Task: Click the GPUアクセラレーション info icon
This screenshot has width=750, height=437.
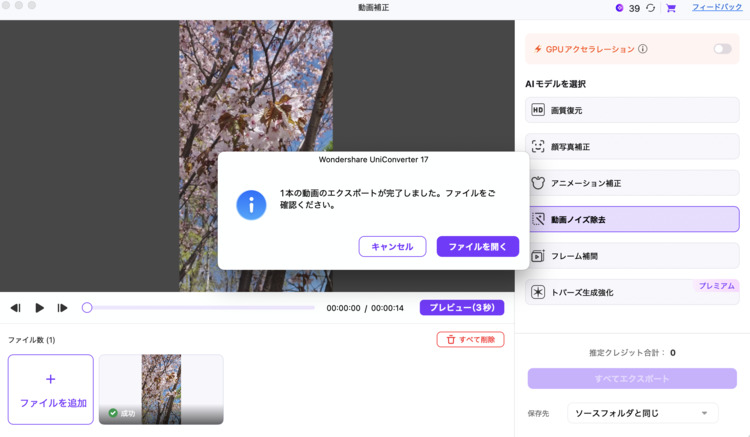Action: coord(643,49)
